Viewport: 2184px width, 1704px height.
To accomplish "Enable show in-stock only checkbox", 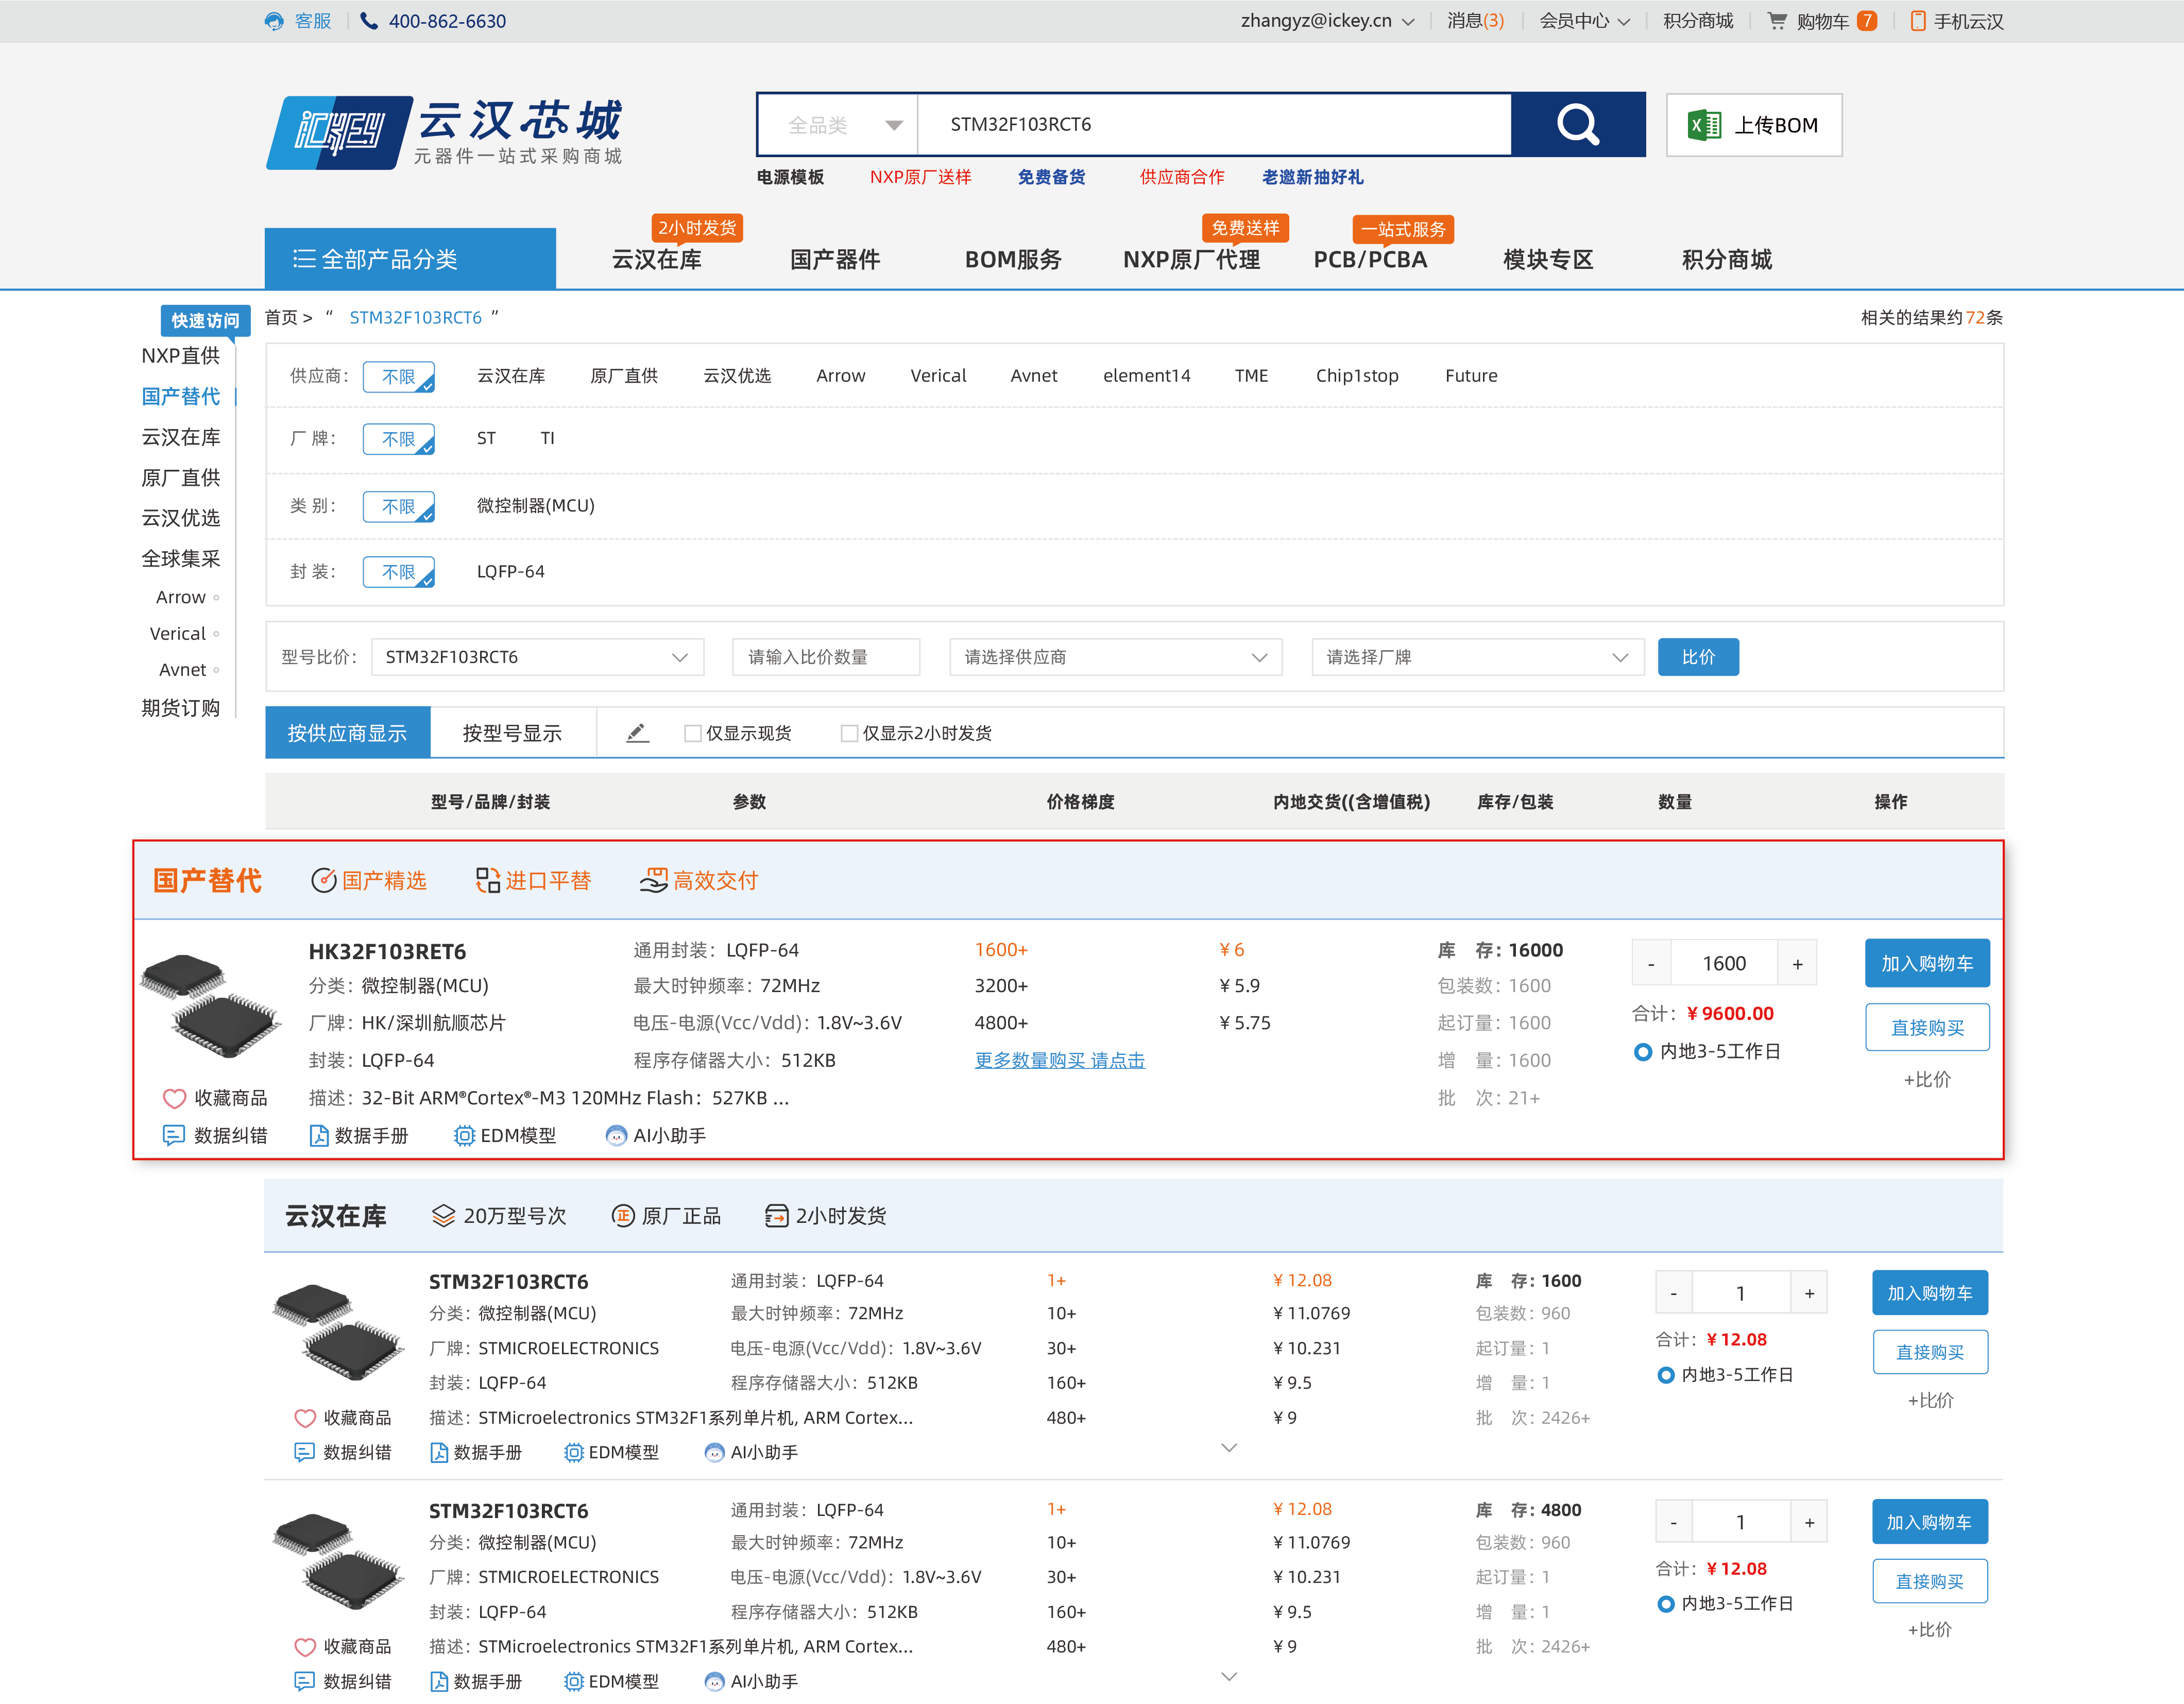I will (692, 733).
